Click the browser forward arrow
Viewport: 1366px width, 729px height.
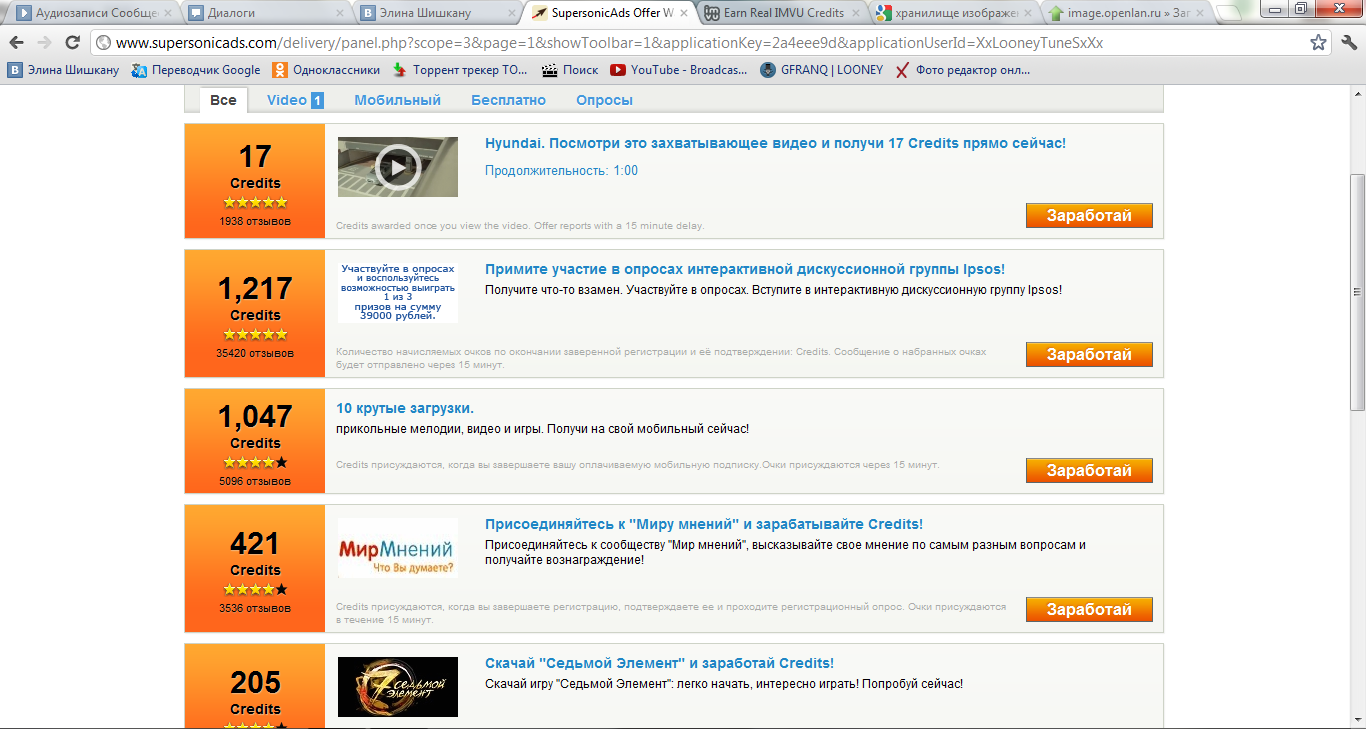44,43
